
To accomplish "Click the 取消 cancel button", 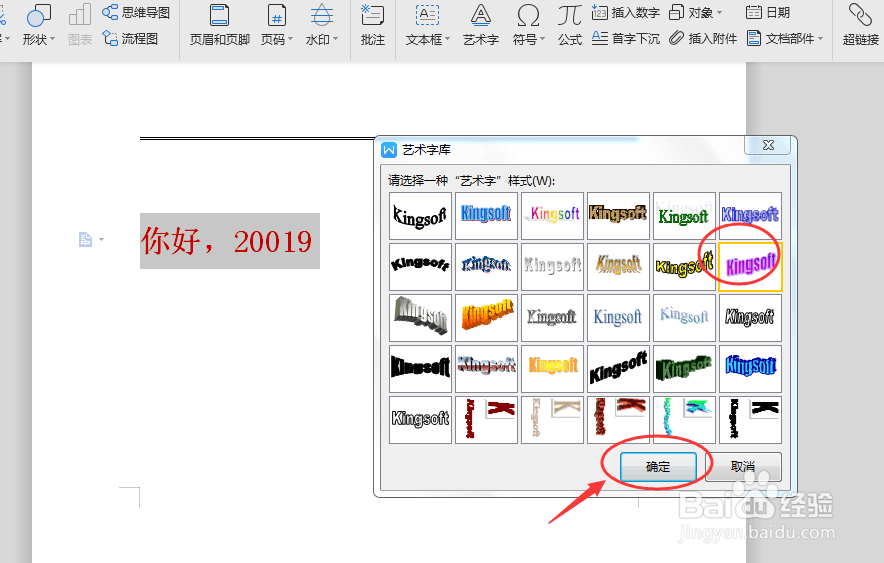I will click(x=743, y=467).
